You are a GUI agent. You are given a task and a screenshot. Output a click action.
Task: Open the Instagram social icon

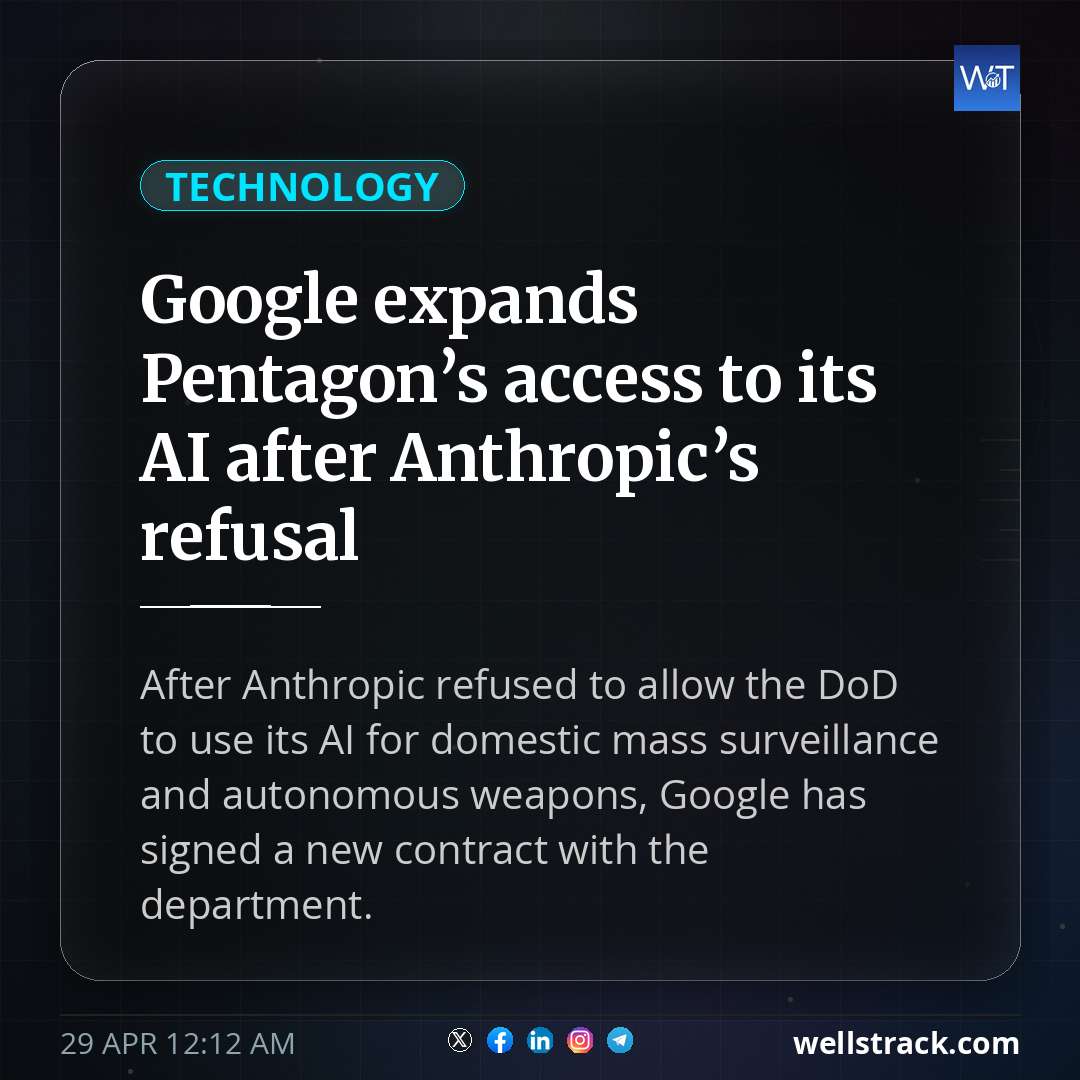click(580, 1040)
